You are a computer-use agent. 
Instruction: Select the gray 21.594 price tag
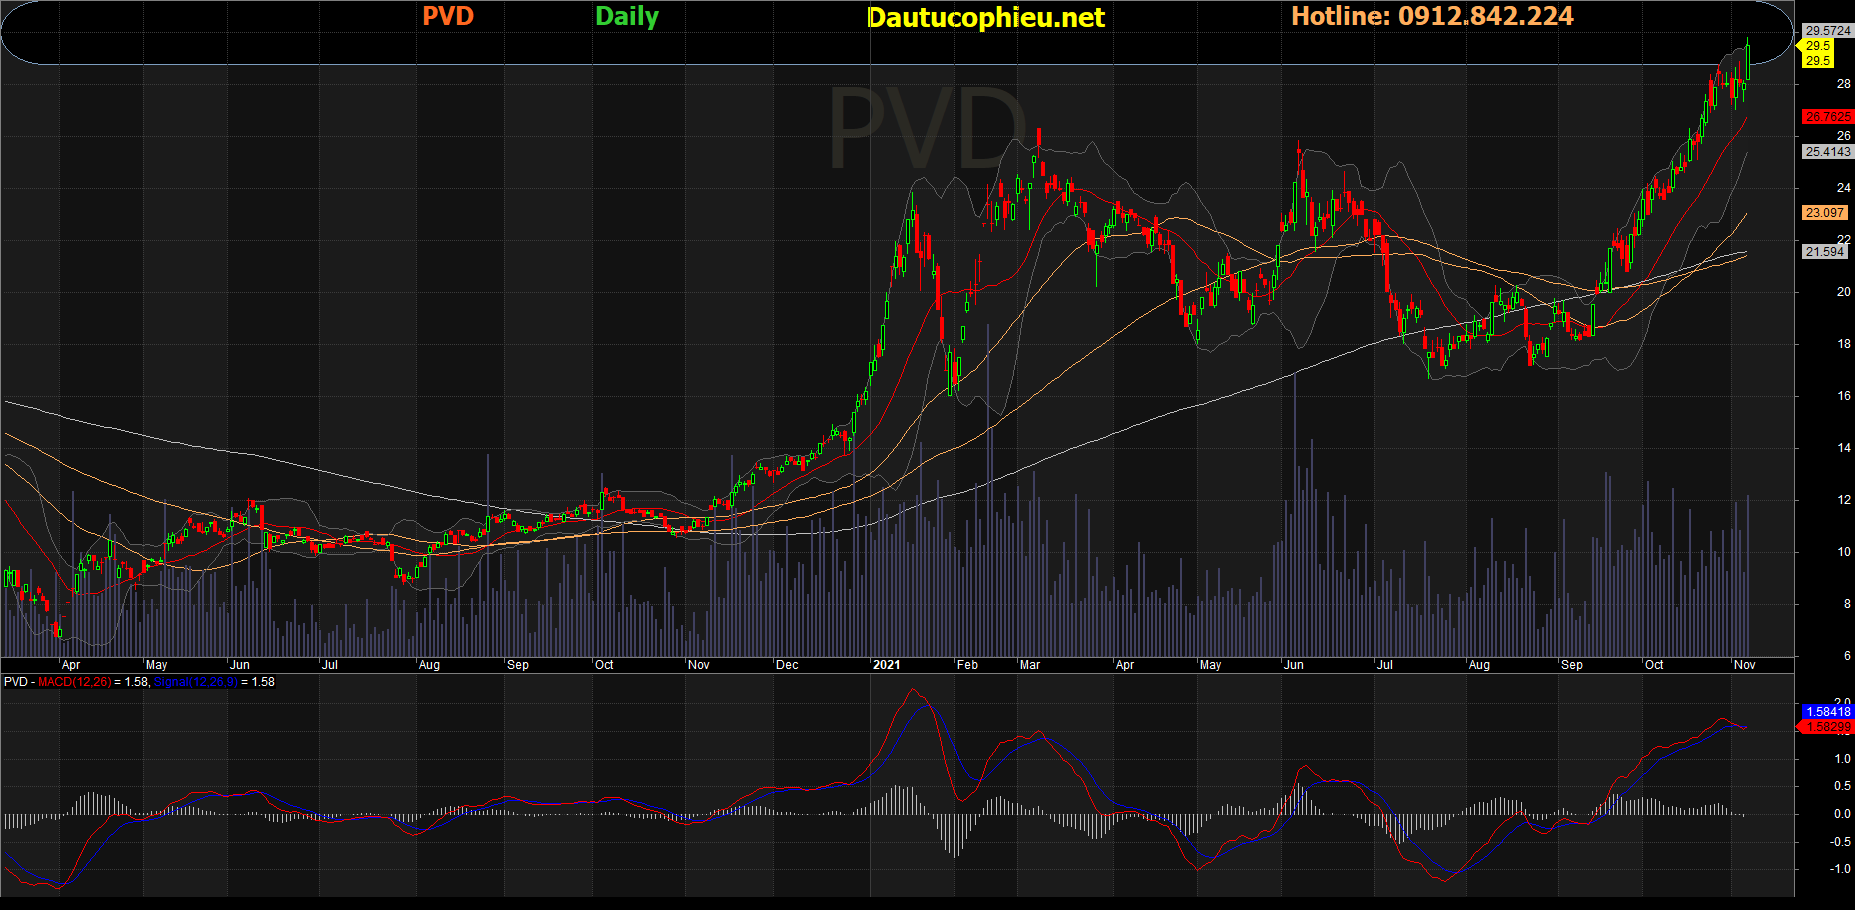(1825, 252)
